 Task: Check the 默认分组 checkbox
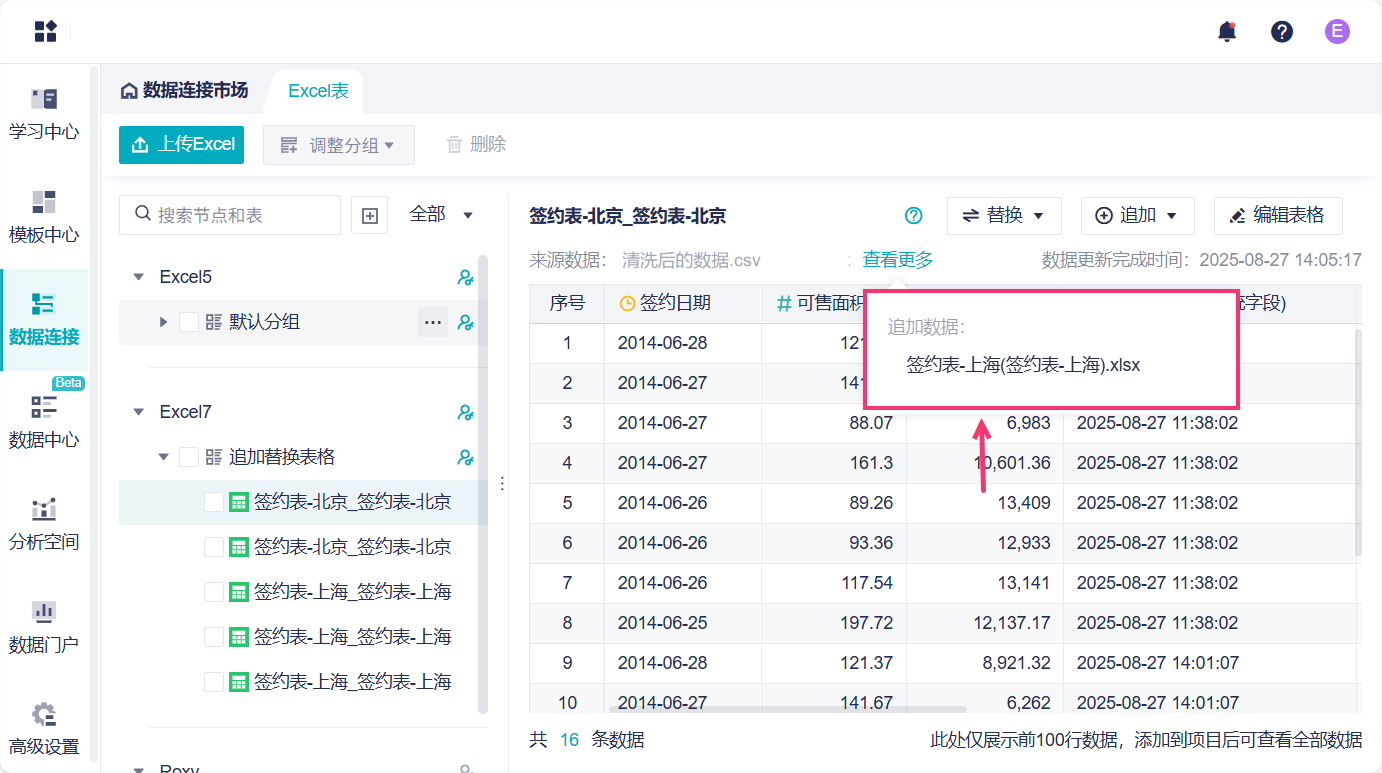point(189,322)
